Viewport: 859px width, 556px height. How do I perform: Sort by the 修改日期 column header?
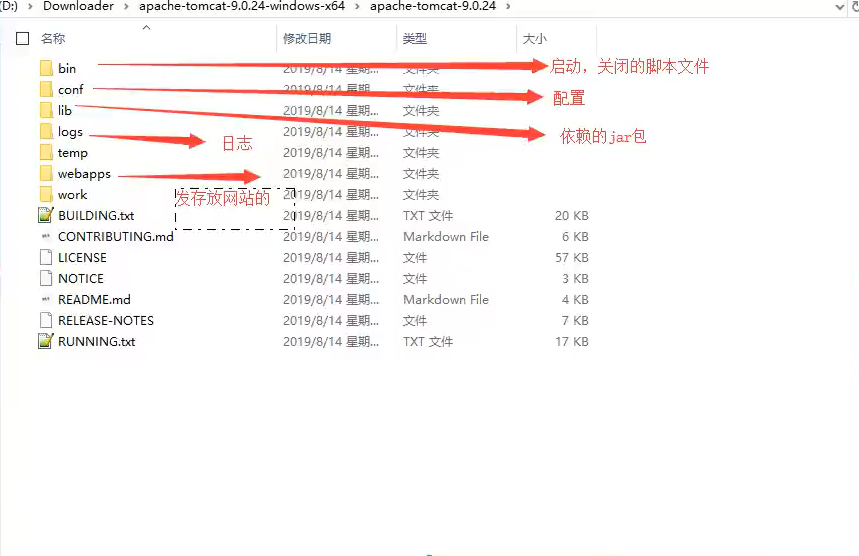tap(307, 38)
